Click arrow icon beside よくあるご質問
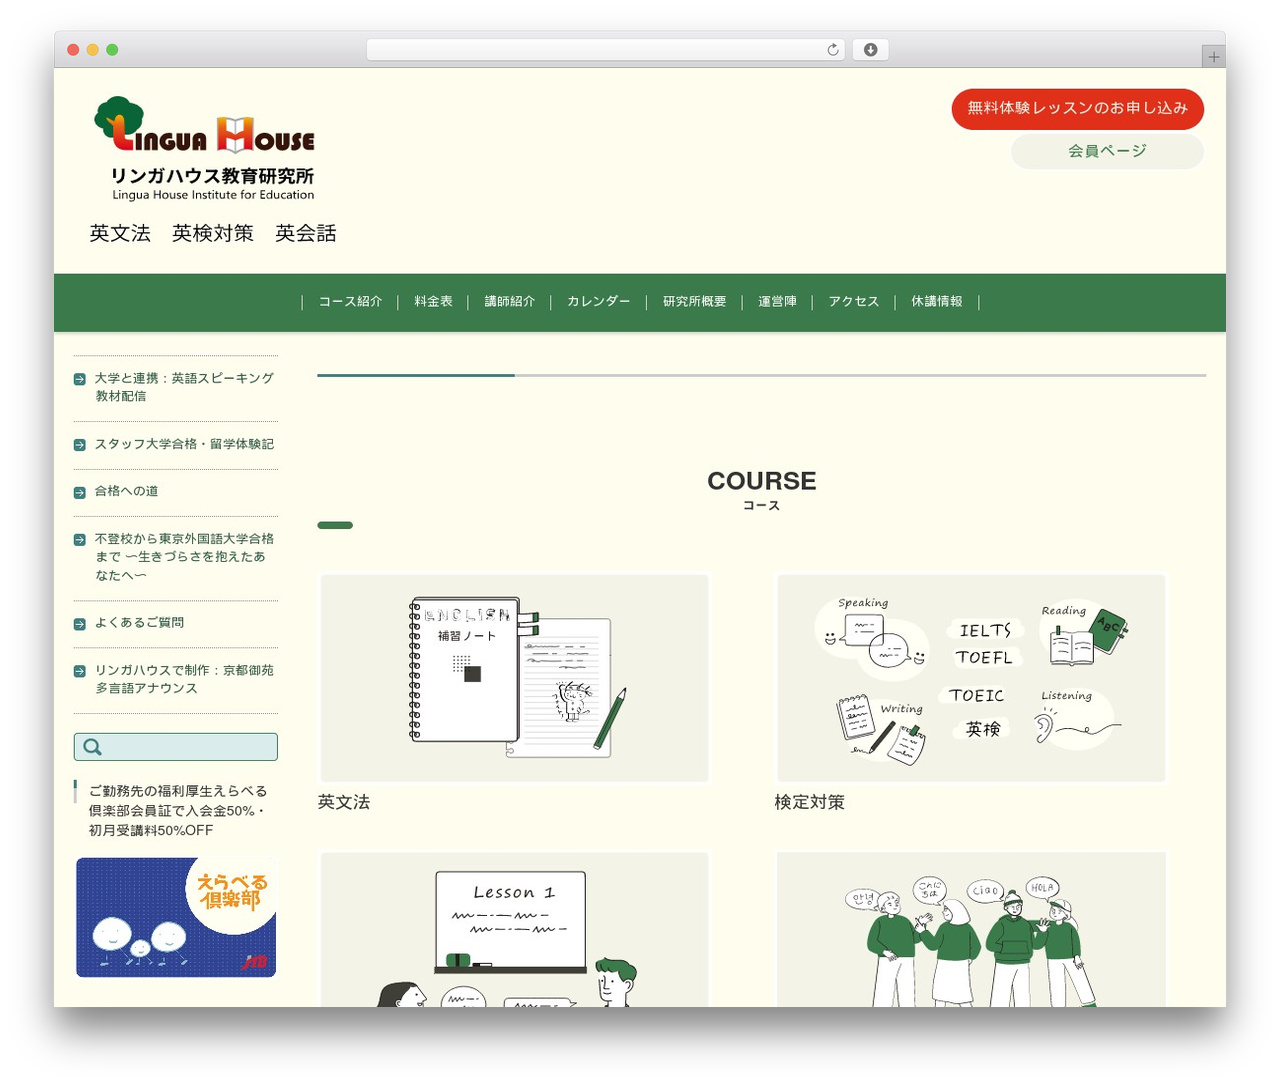The width and height of the screenshot is (1280, 1084). 80,624
